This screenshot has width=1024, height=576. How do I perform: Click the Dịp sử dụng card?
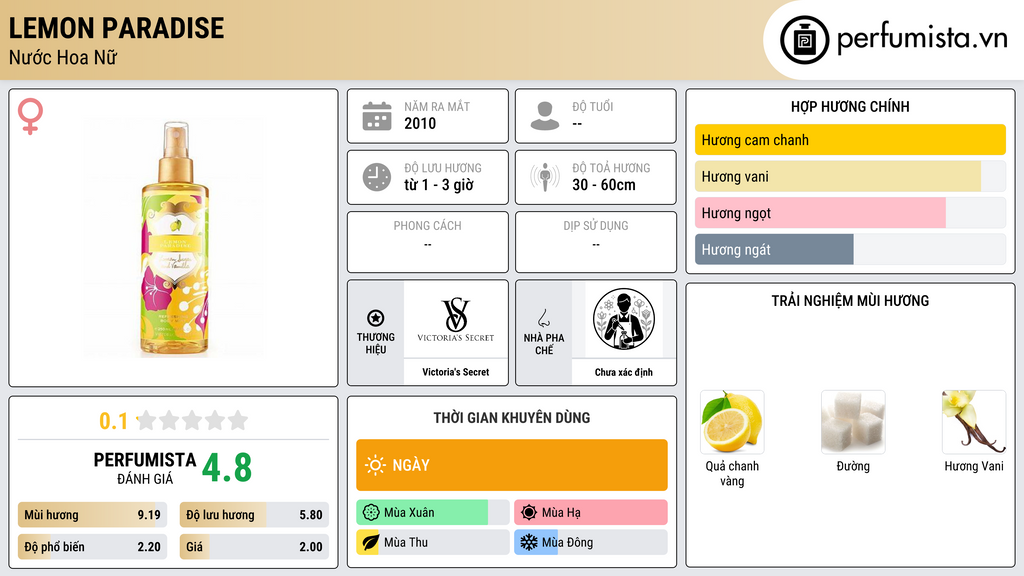(x=596, y=242)
